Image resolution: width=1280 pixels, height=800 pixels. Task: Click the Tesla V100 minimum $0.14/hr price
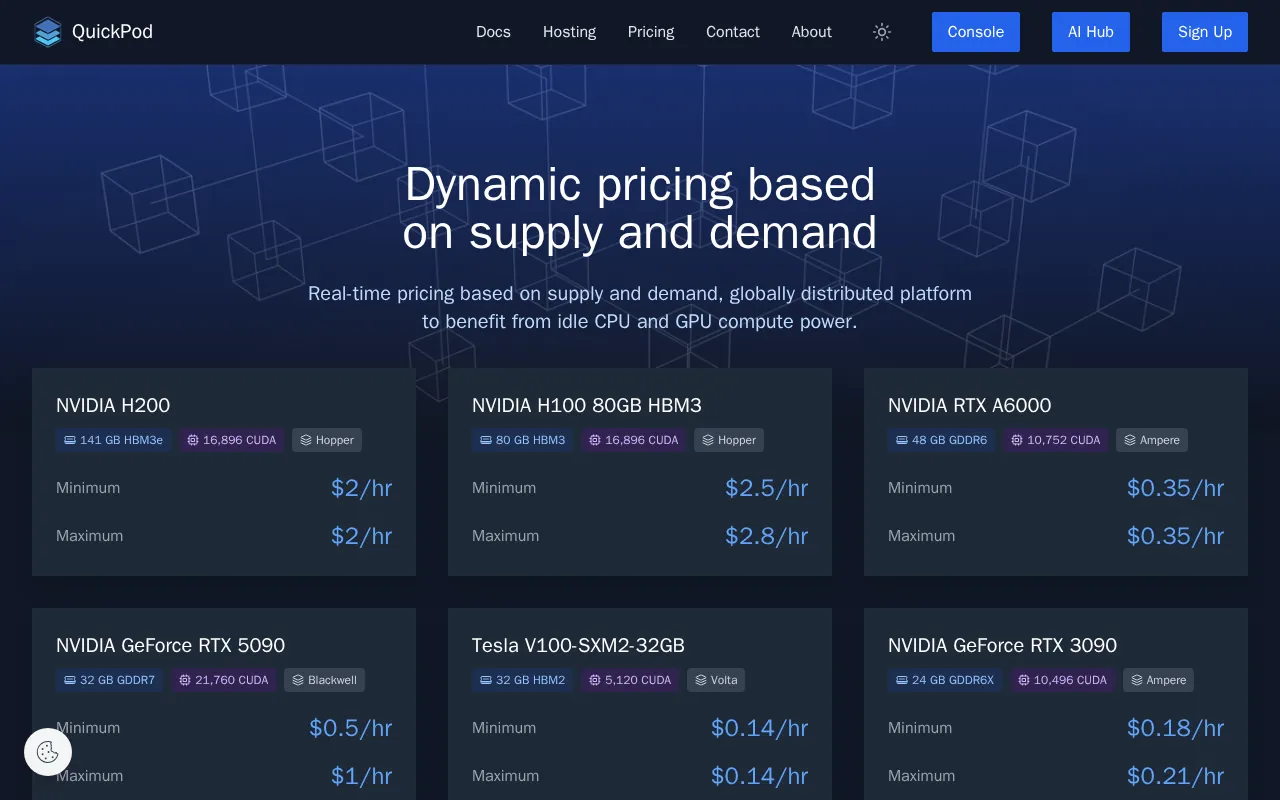click(x=759, y=728)
